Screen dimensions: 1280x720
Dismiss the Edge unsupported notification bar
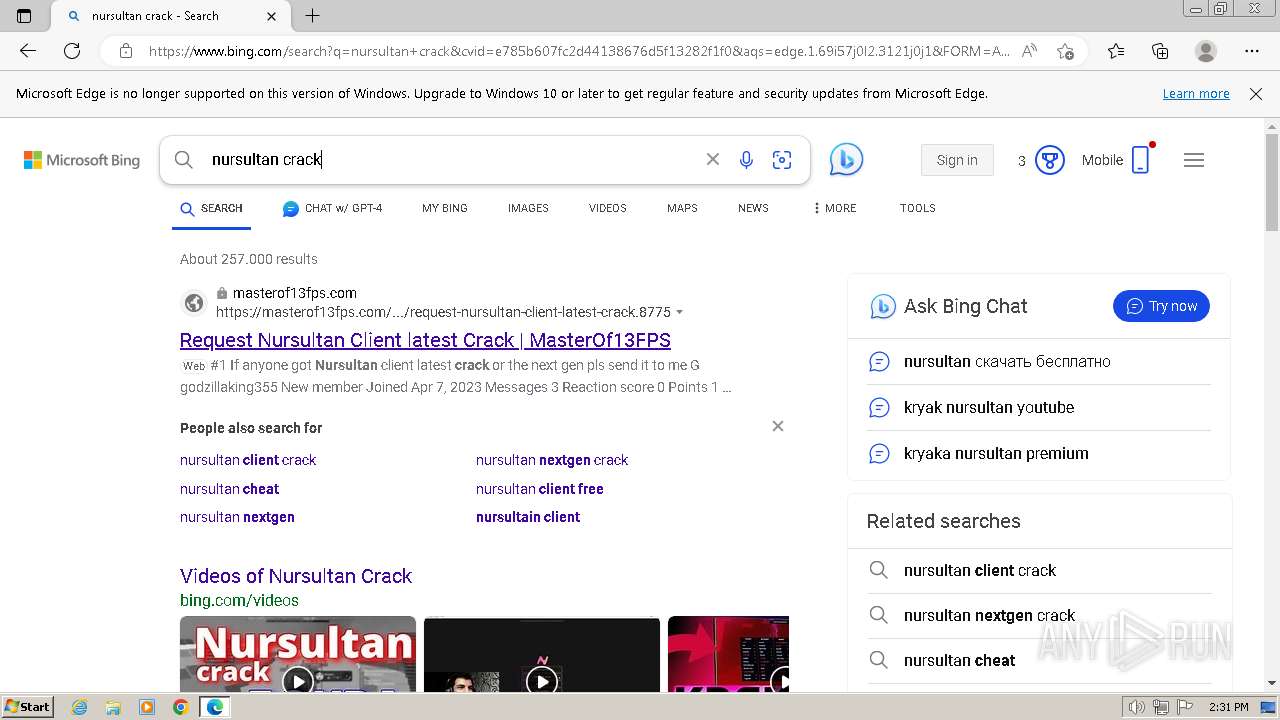(x=1256, y=94)
